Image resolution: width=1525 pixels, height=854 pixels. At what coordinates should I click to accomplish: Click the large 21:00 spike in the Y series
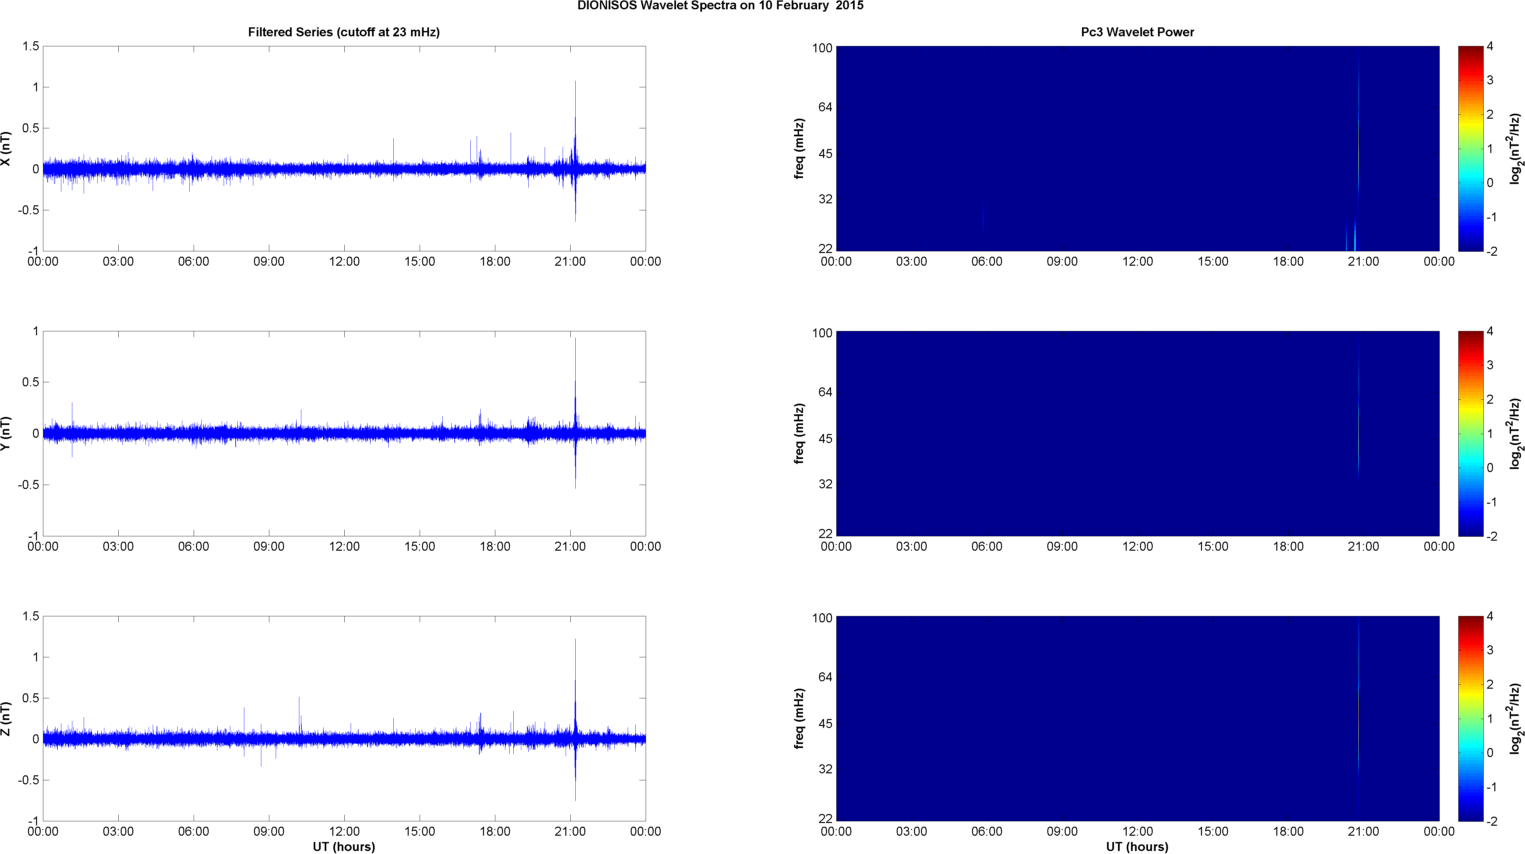point(575,413)
